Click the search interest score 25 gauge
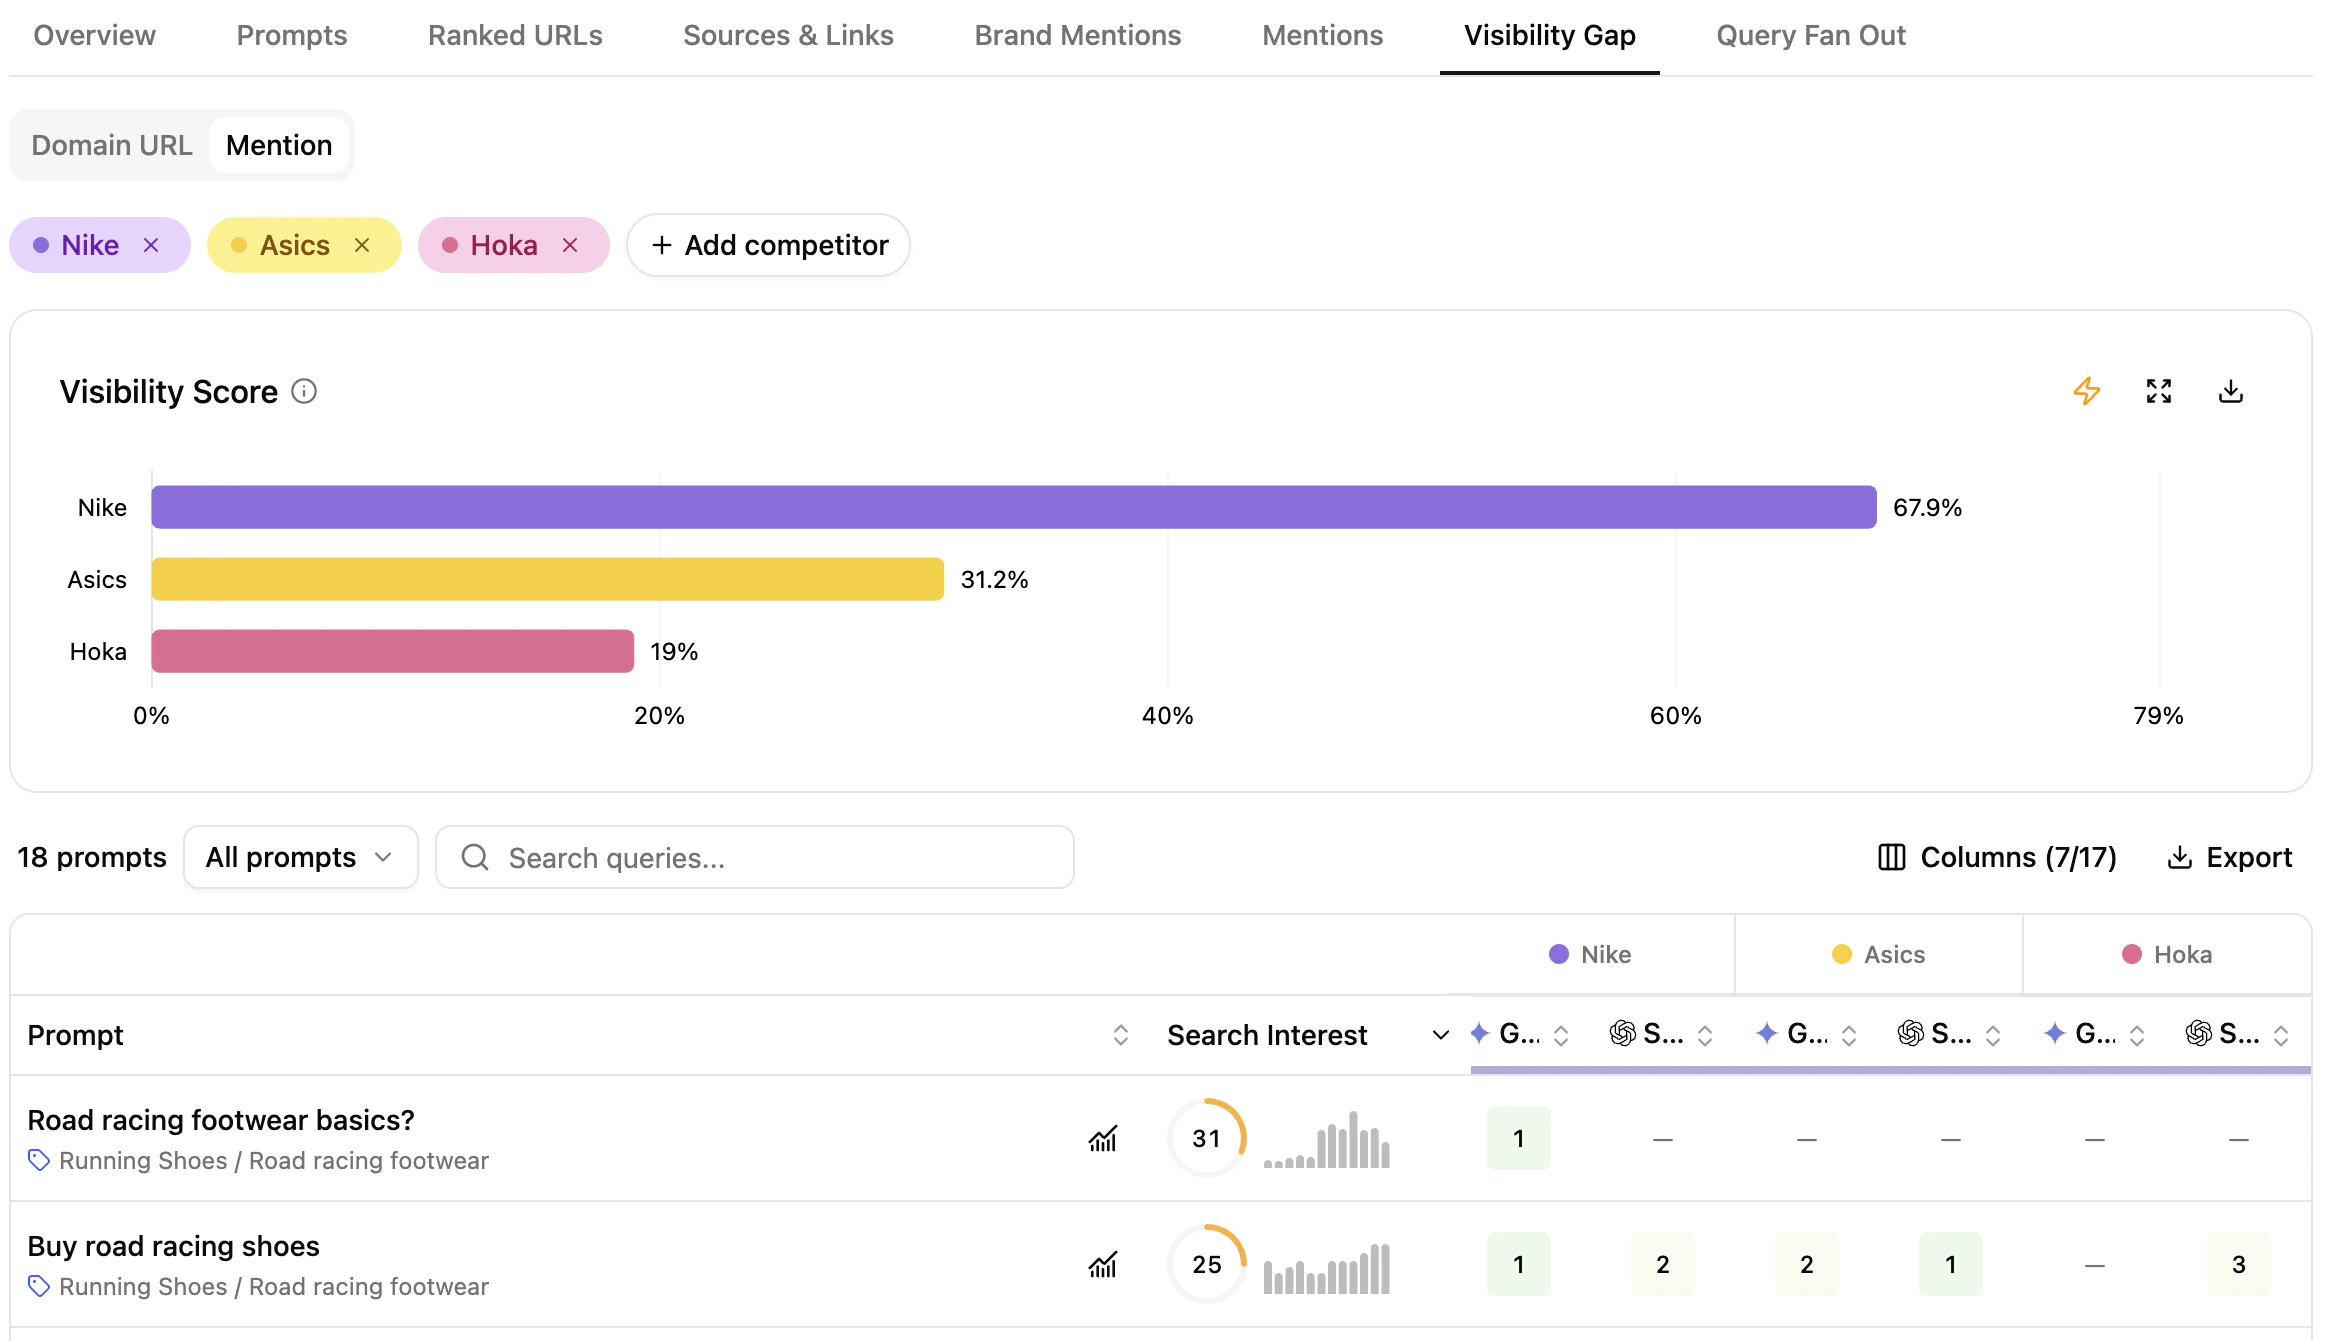Image resolution: width=2337 pixels, height=1341 pixels. pos(1207,1264)
